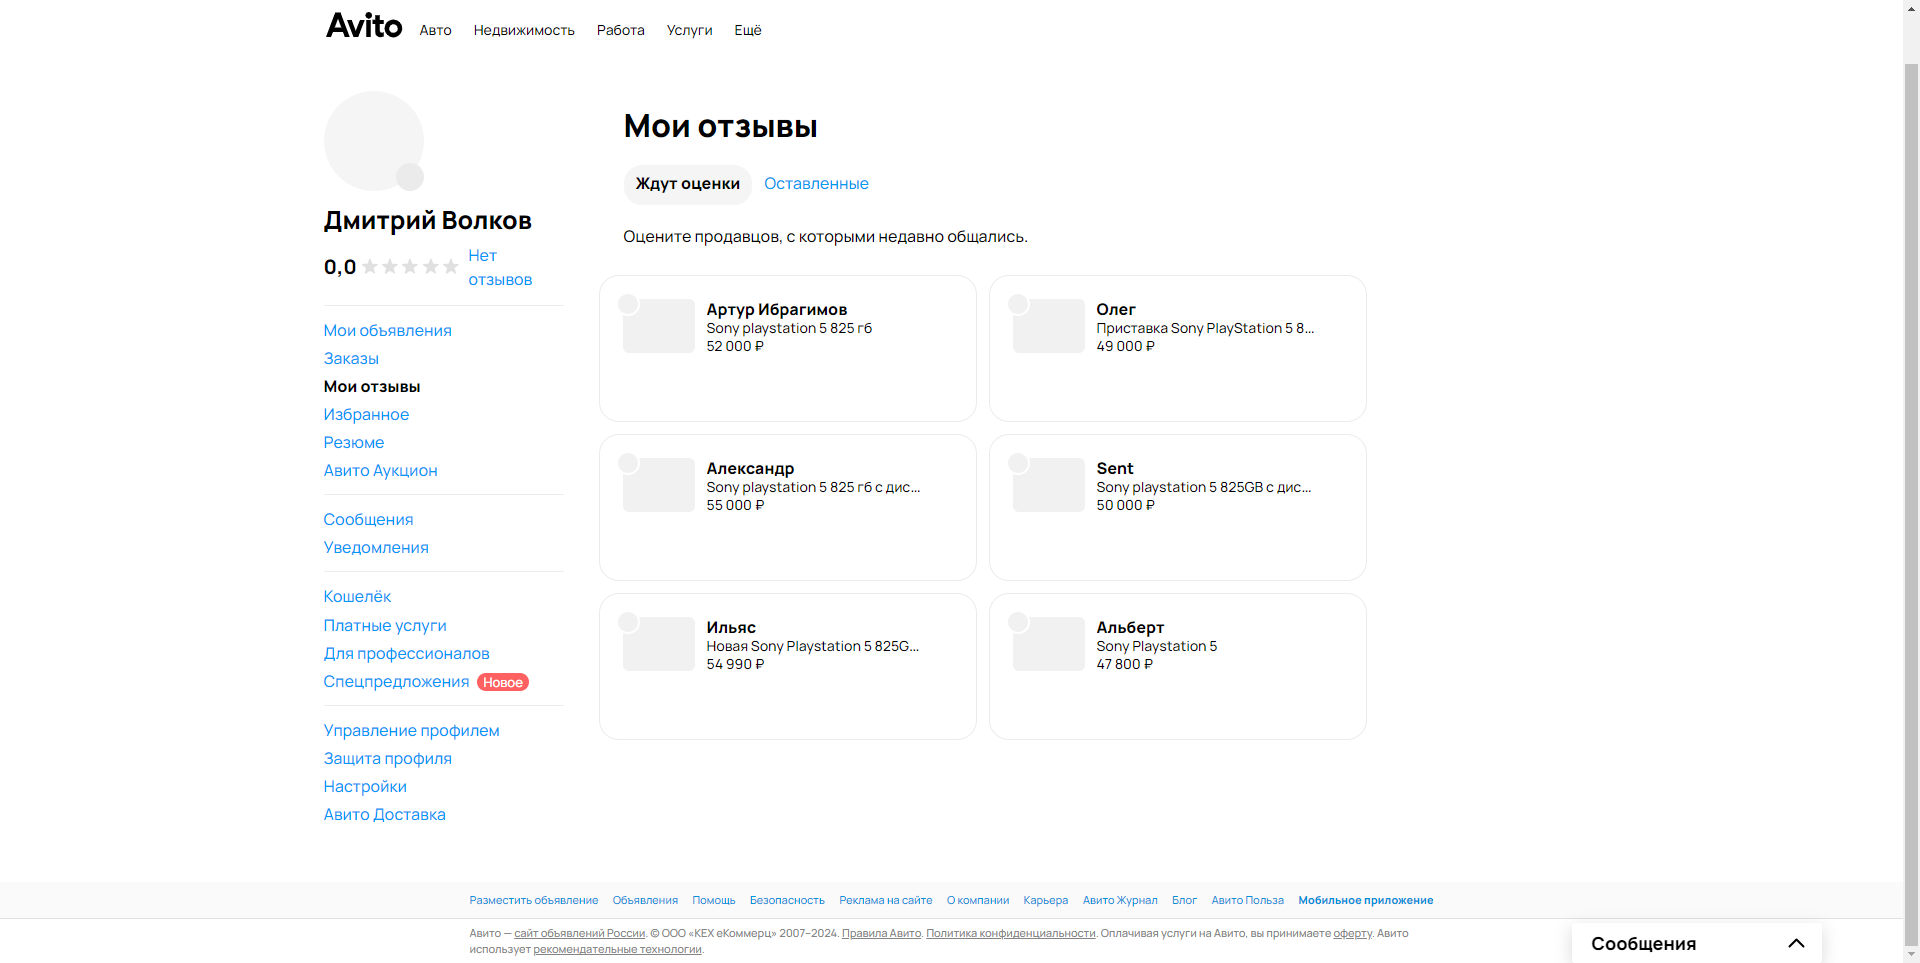
Task: Open the Александр seller card
Action: tap(788, 507)
